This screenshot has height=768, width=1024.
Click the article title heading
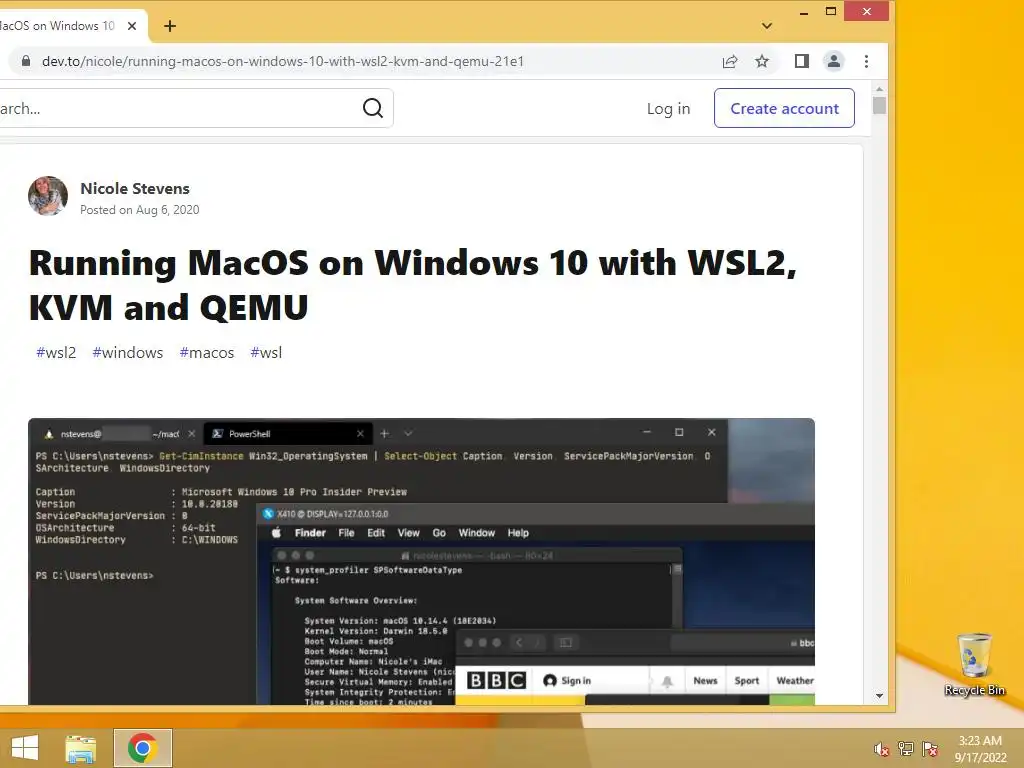click(x=413, y=285)
